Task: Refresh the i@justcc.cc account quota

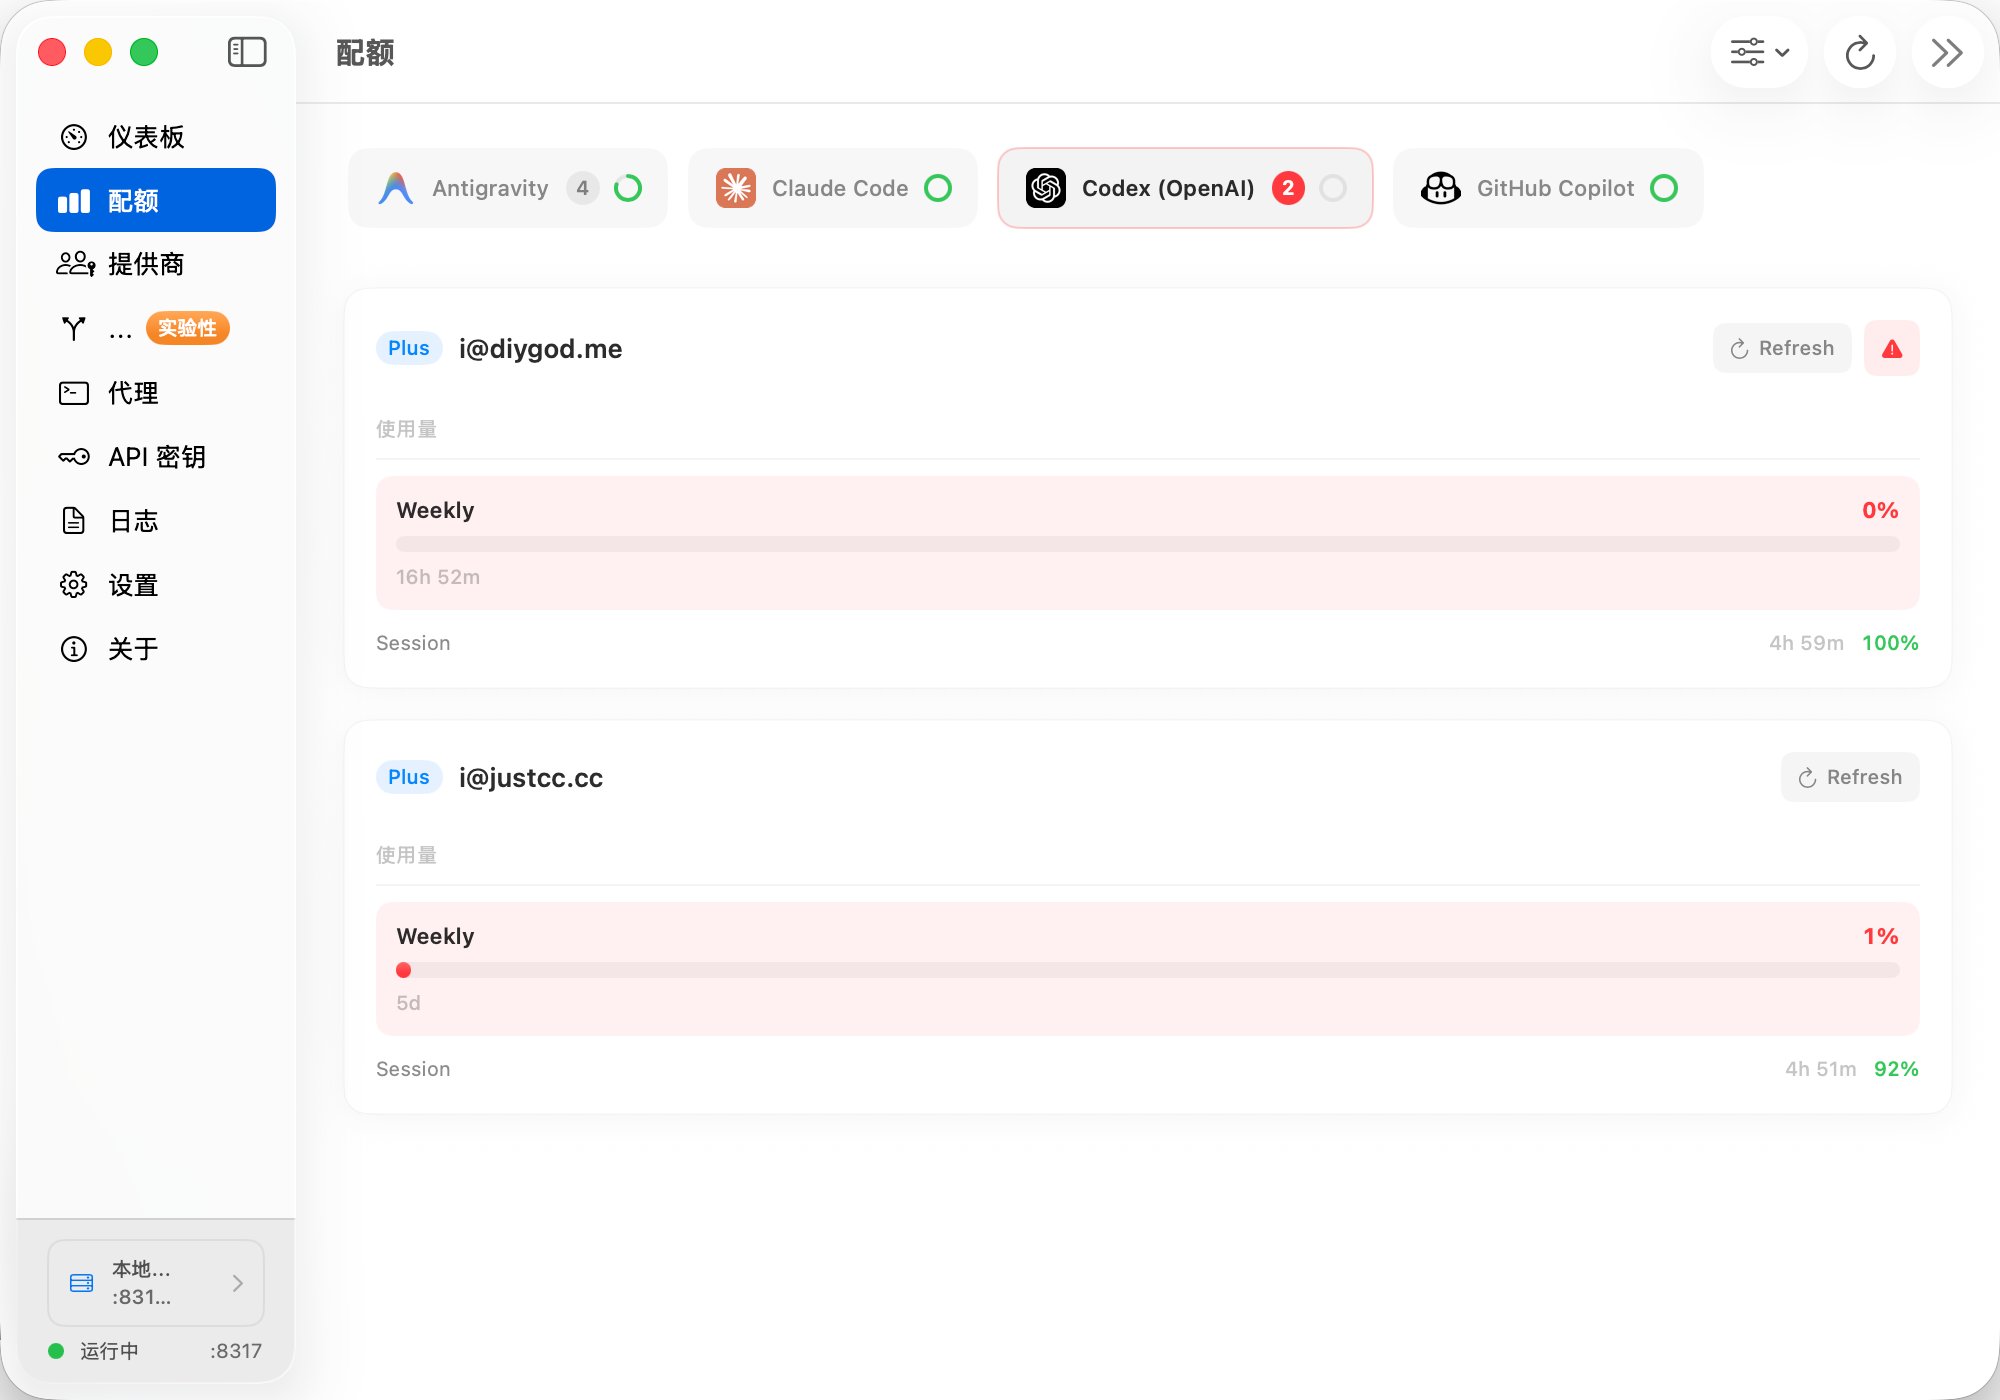Action: tap(1850, 777)
